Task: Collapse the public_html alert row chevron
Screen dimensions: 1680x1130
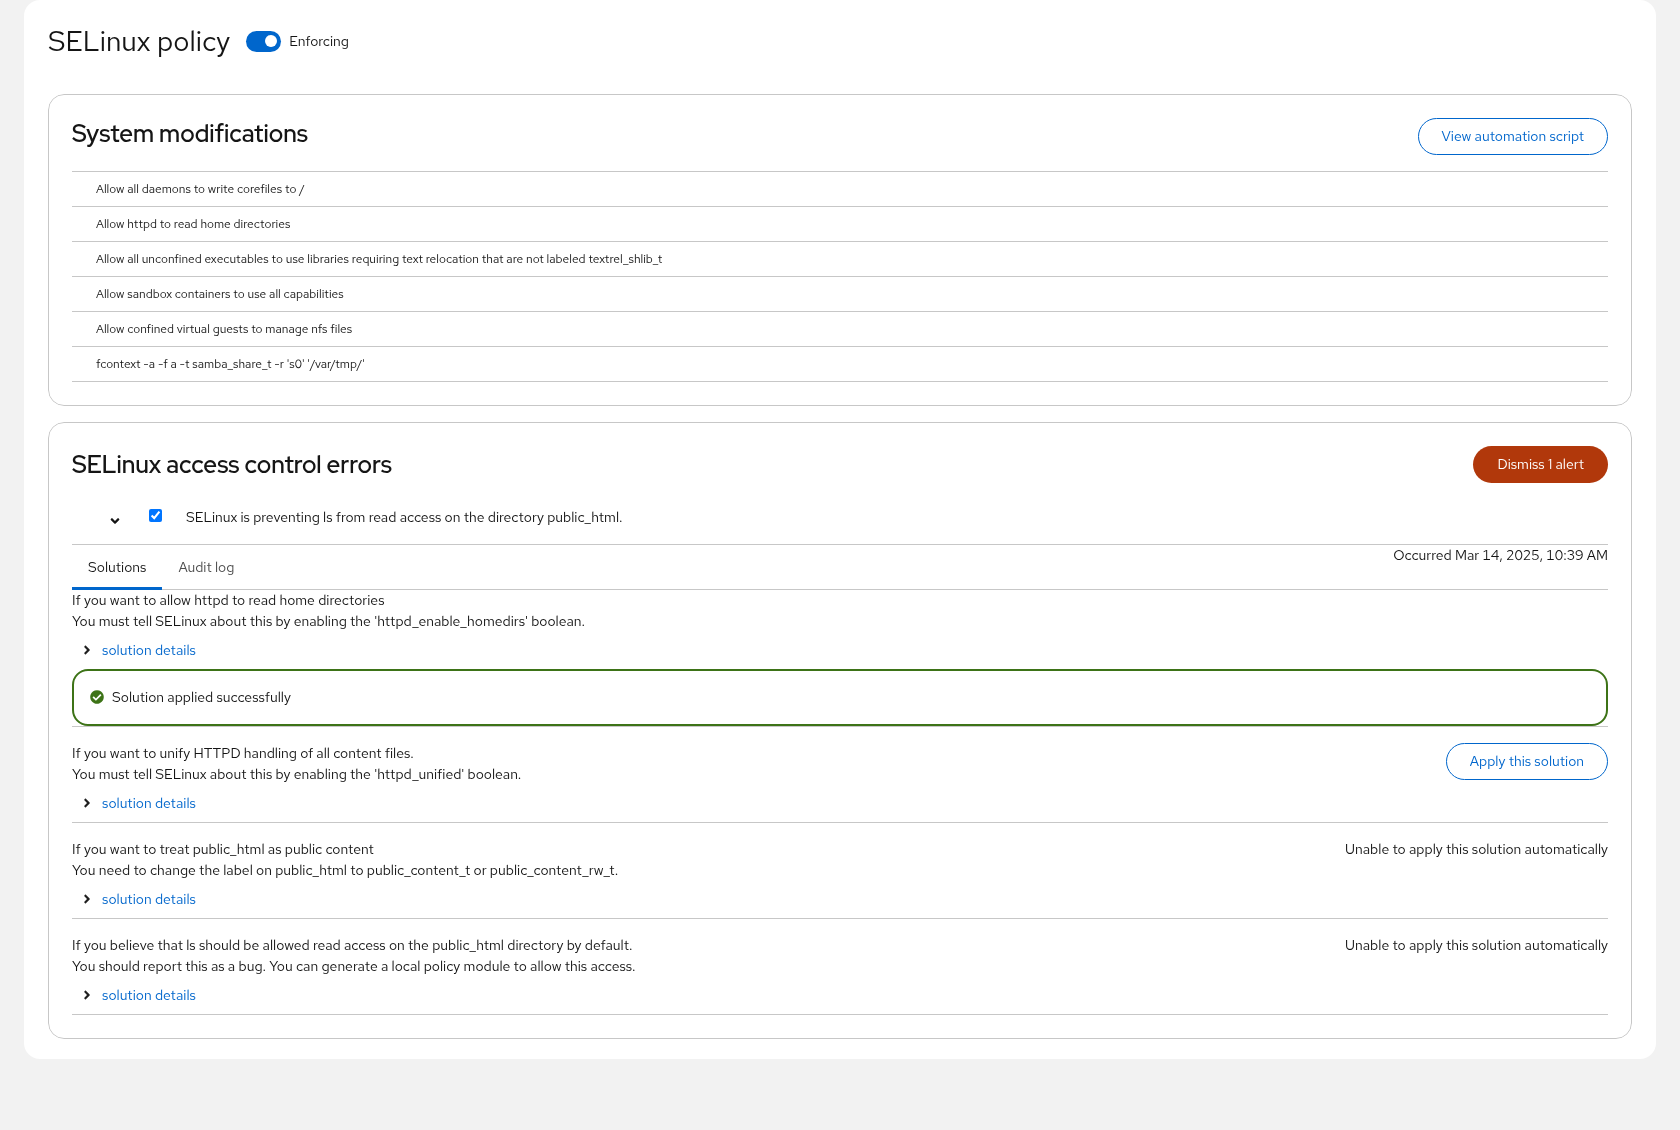Action: (x=115, y=520)
